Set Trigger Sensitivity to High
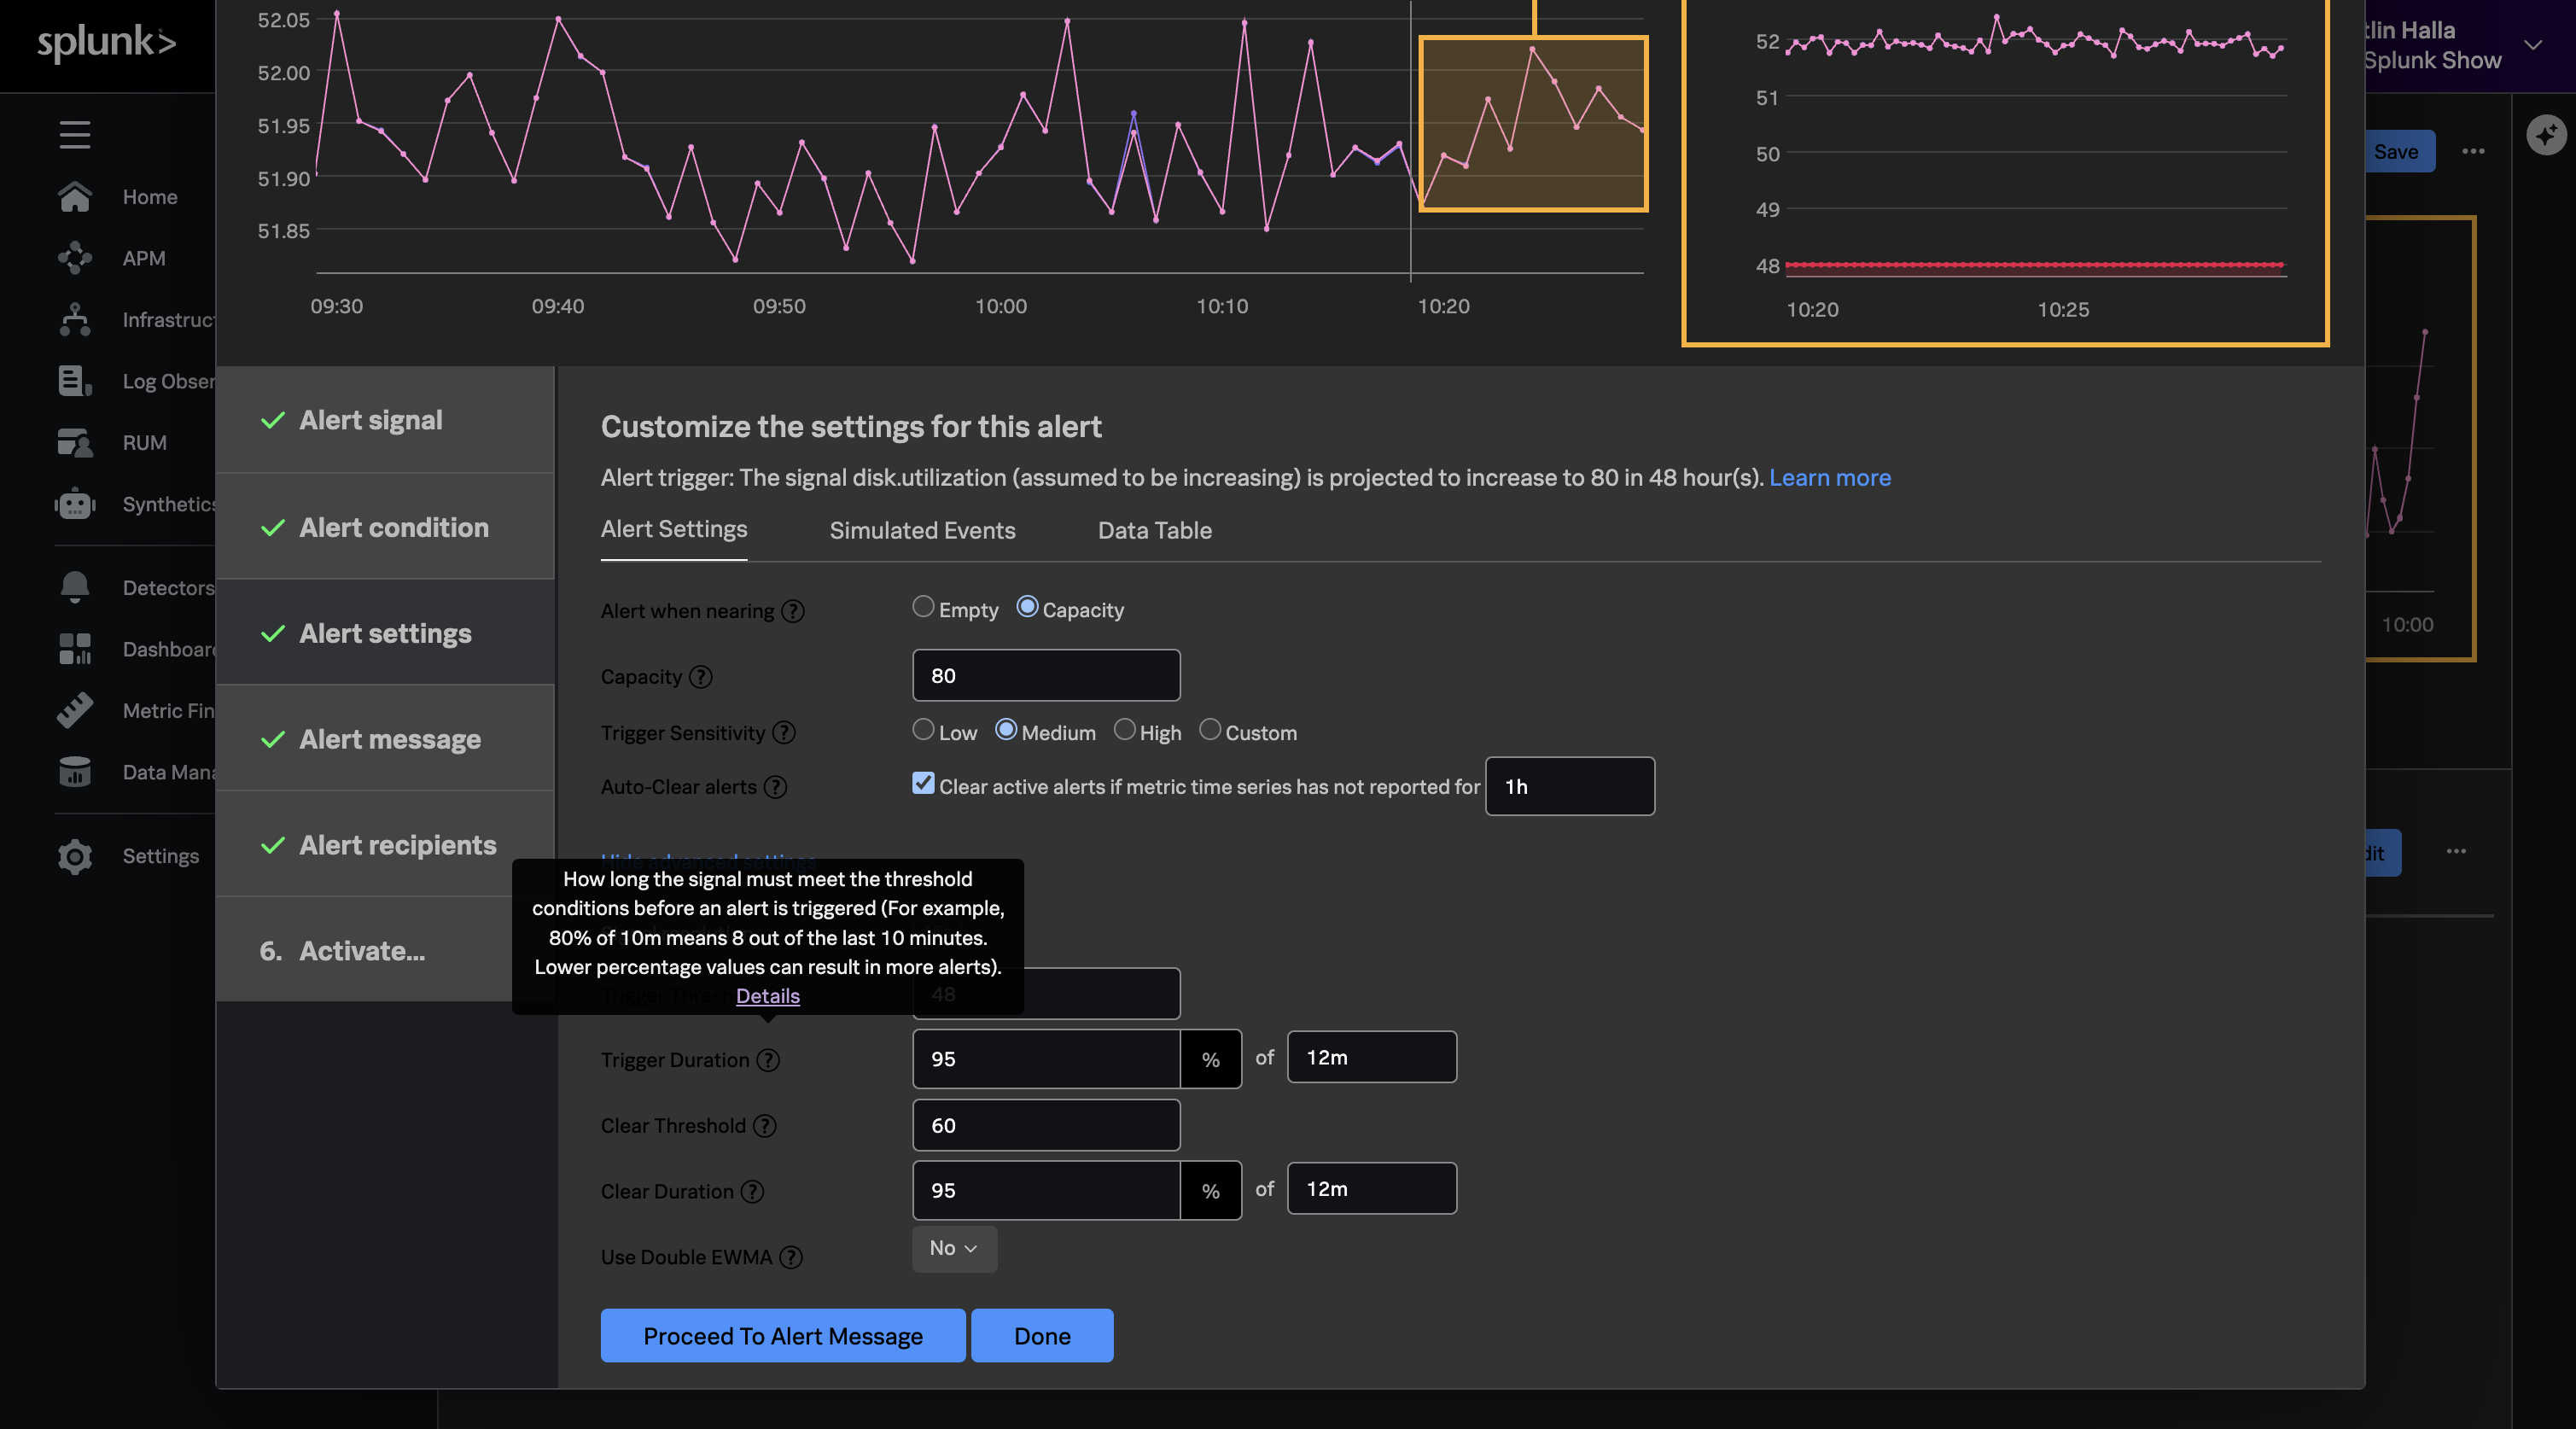This screenshot has width=2576, height=1429. [x=1125, y=730]
